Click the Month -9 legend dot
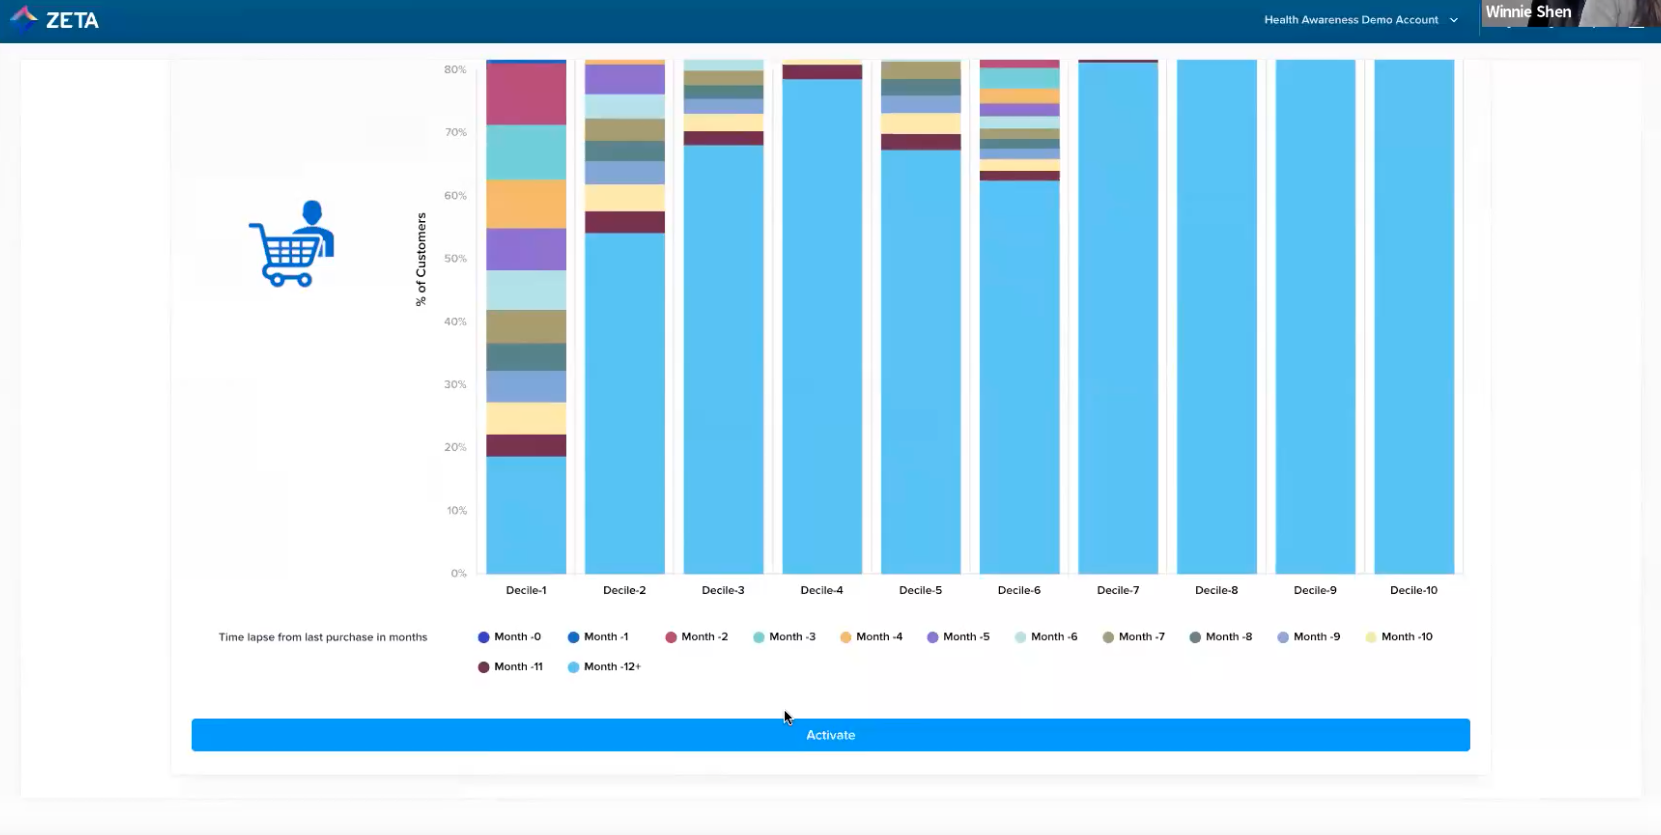The image size is (1661, 835). pos(1283,637)
